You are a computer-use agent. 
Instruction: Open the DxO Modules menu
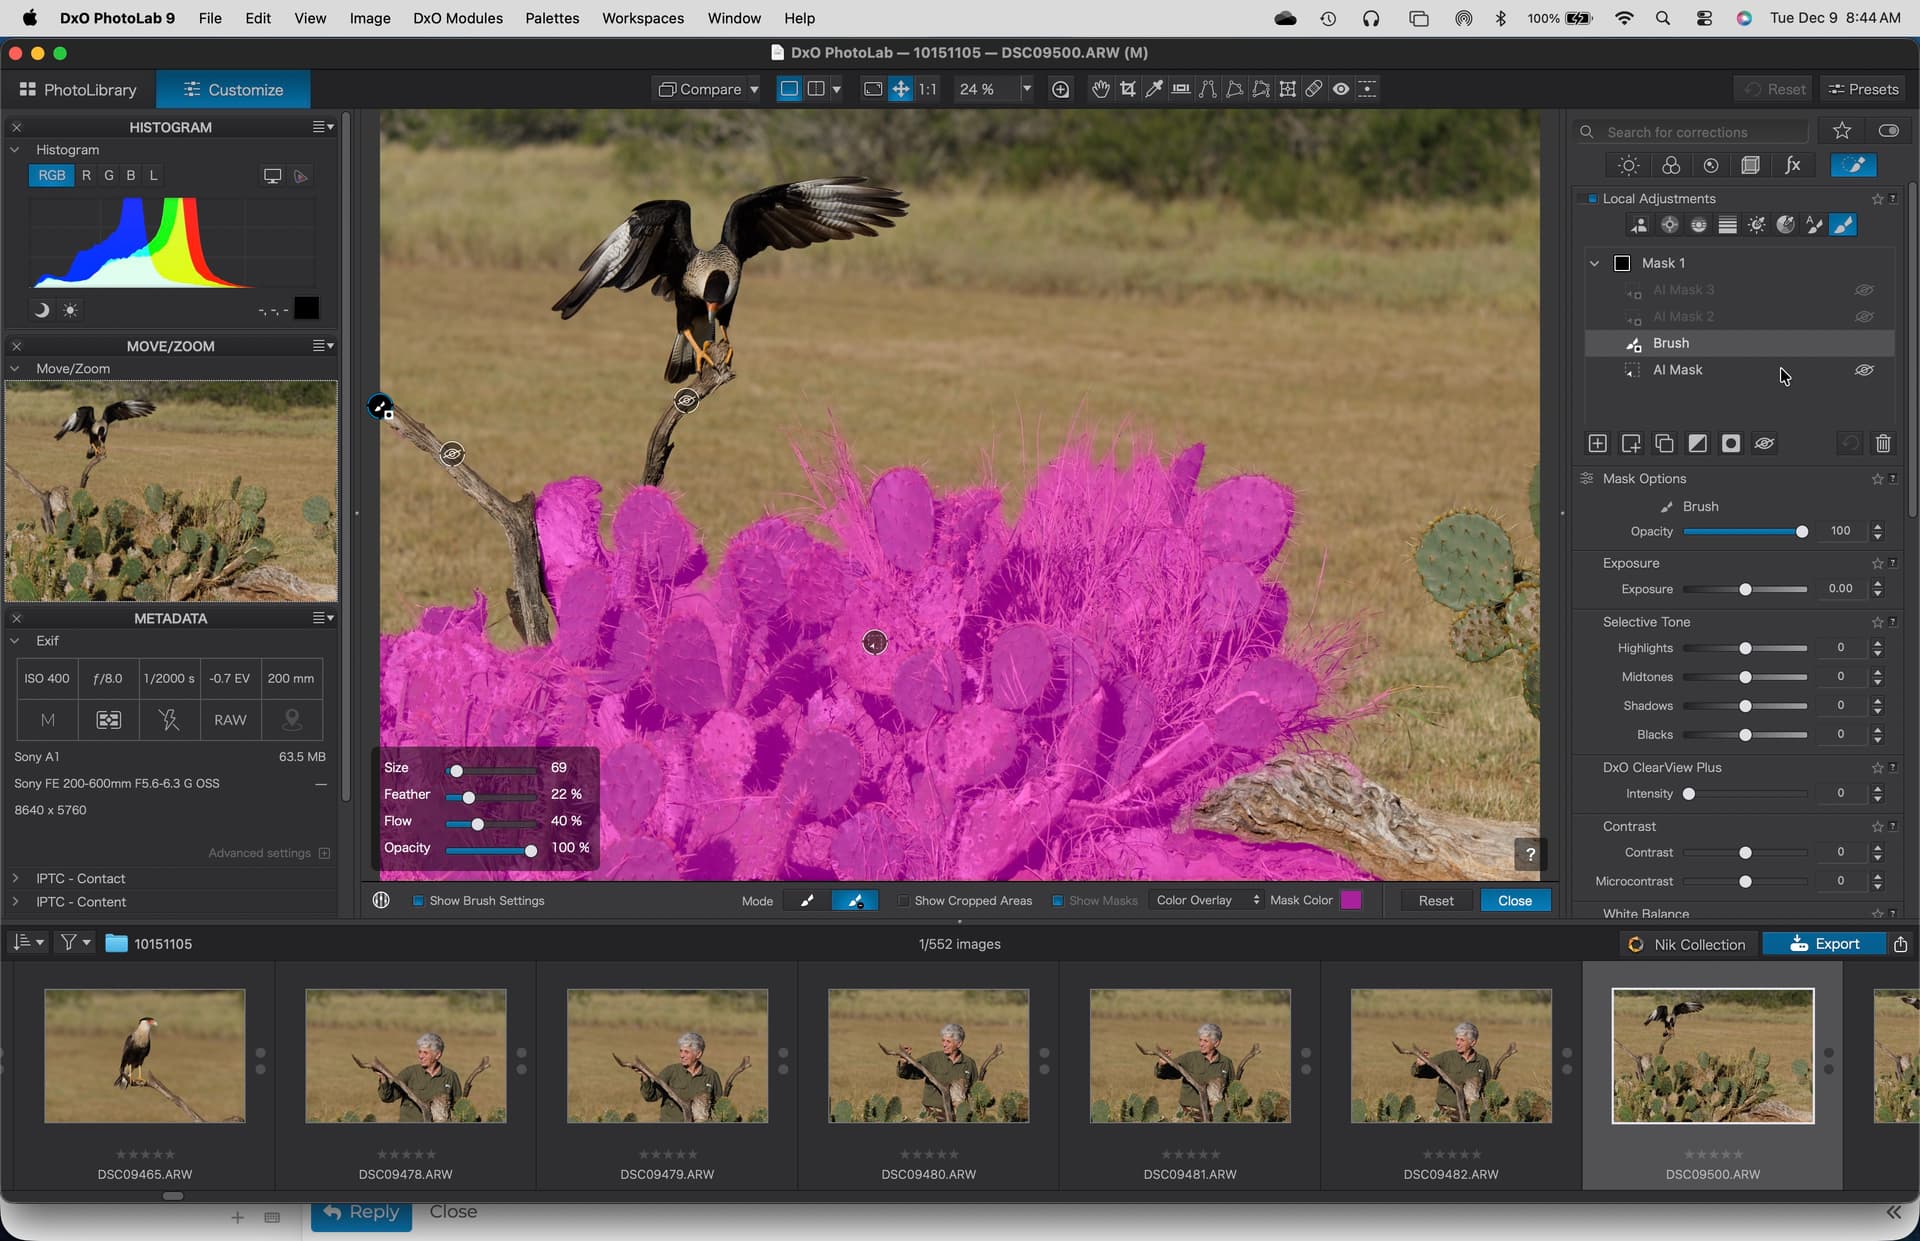point(457,18)
